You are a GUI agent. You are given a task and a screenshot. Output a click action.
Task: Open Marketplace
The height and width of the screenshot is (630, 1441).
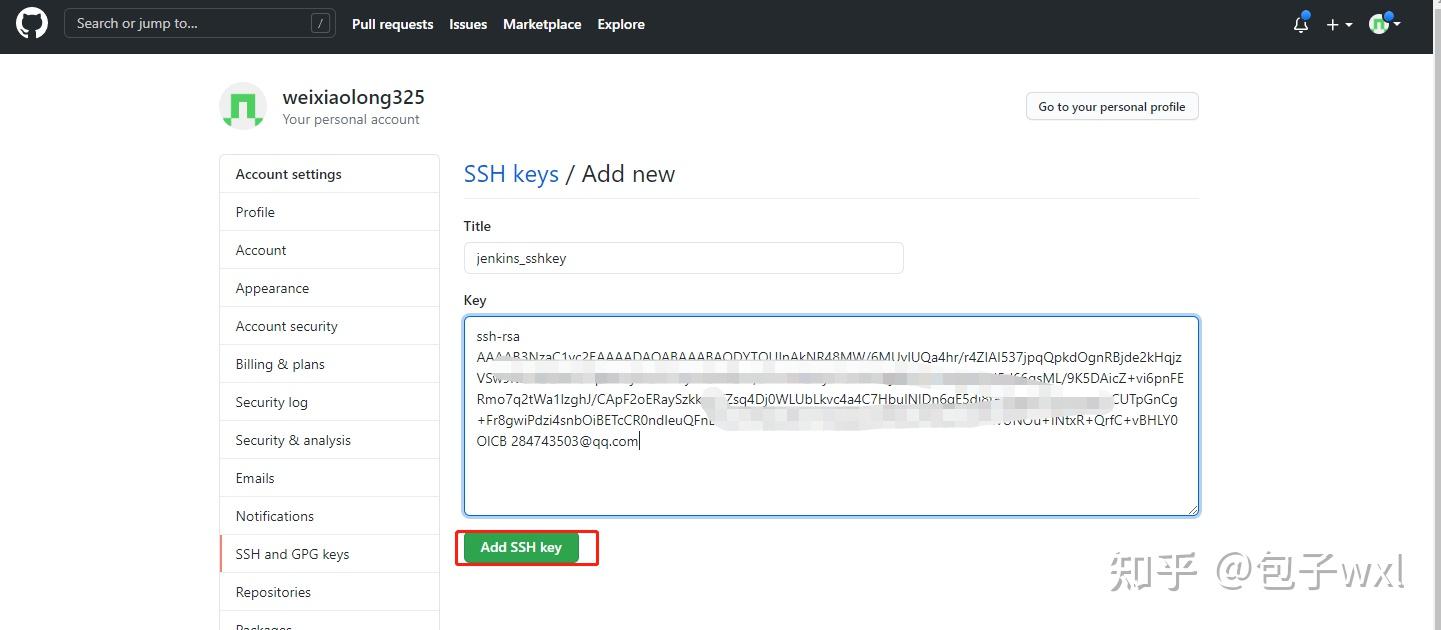(541, 24)
